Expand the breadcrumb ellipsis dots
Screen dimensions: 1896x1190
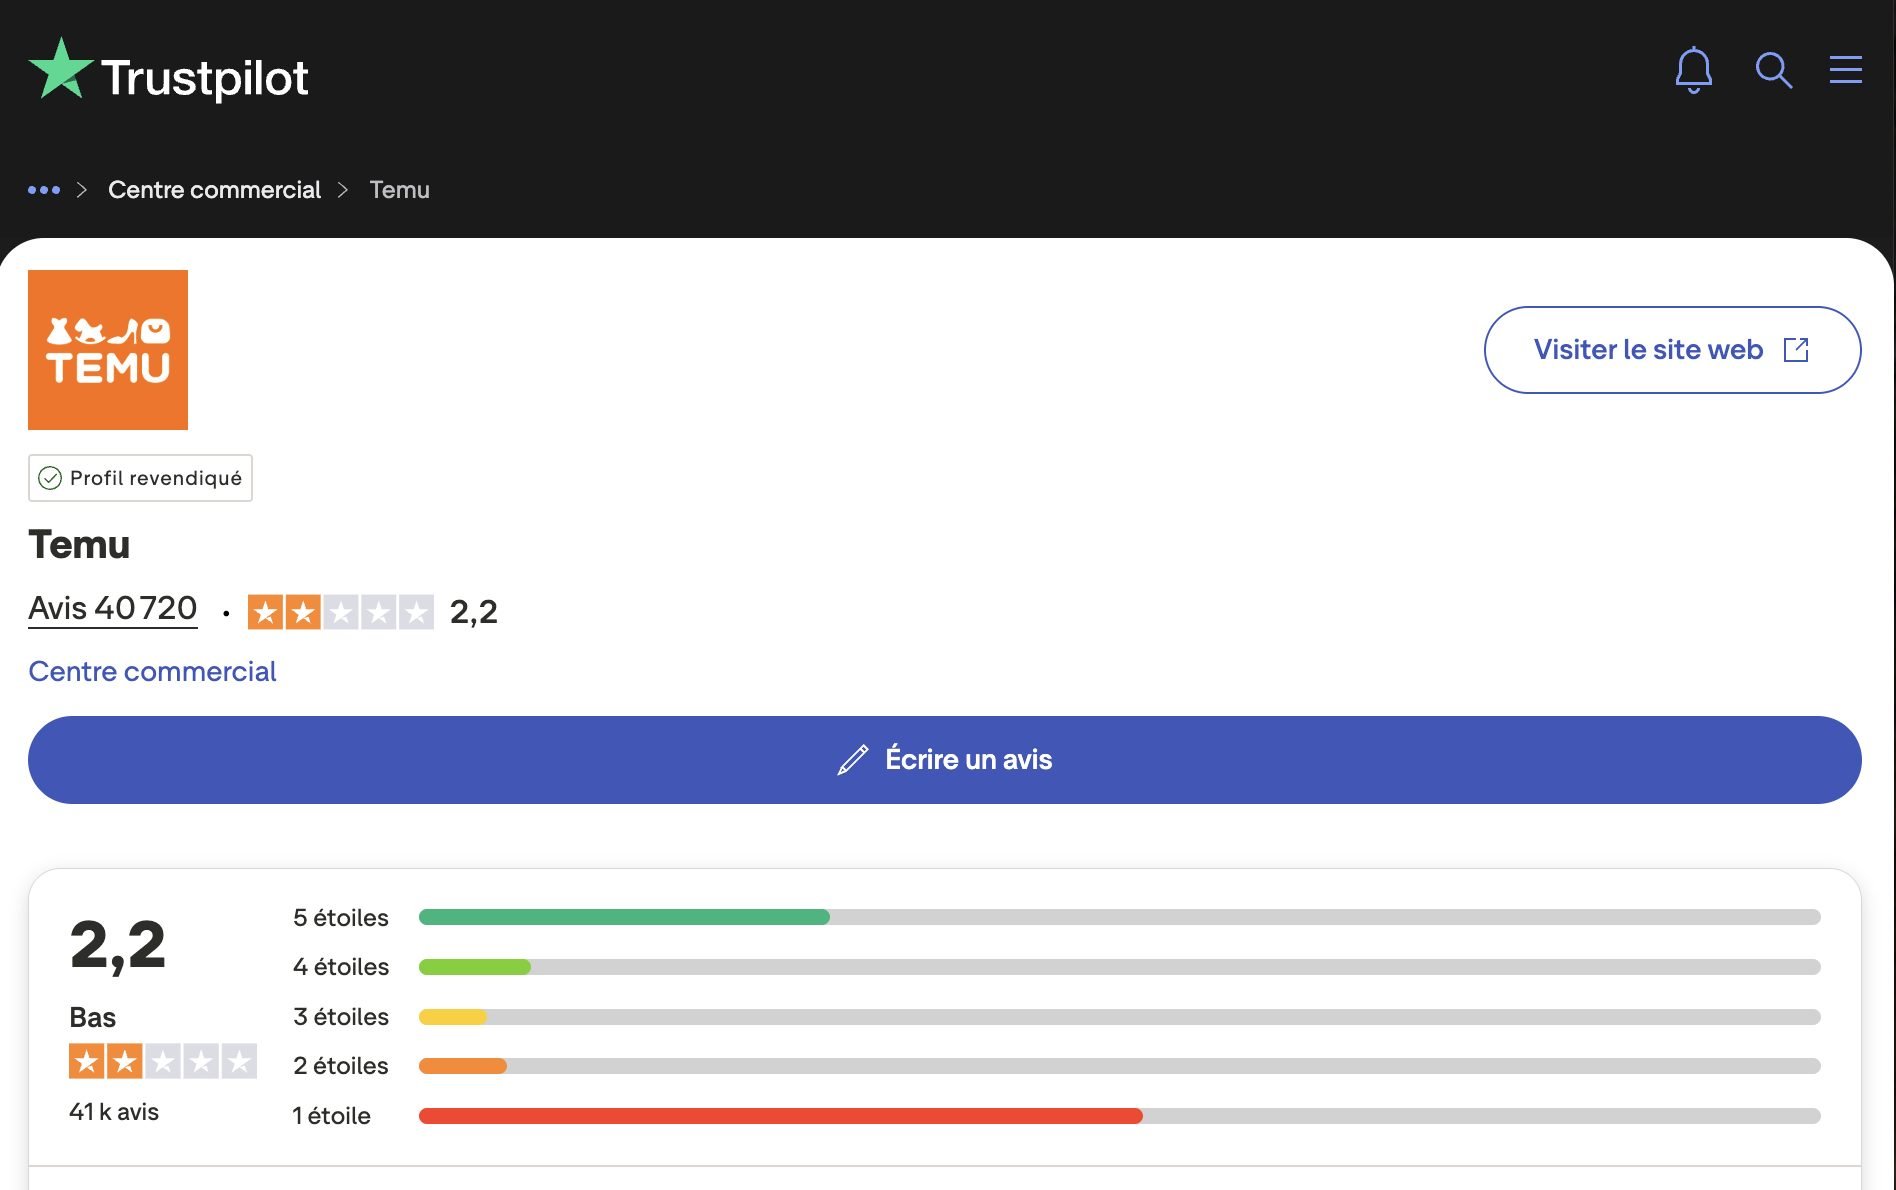point(44,190)
